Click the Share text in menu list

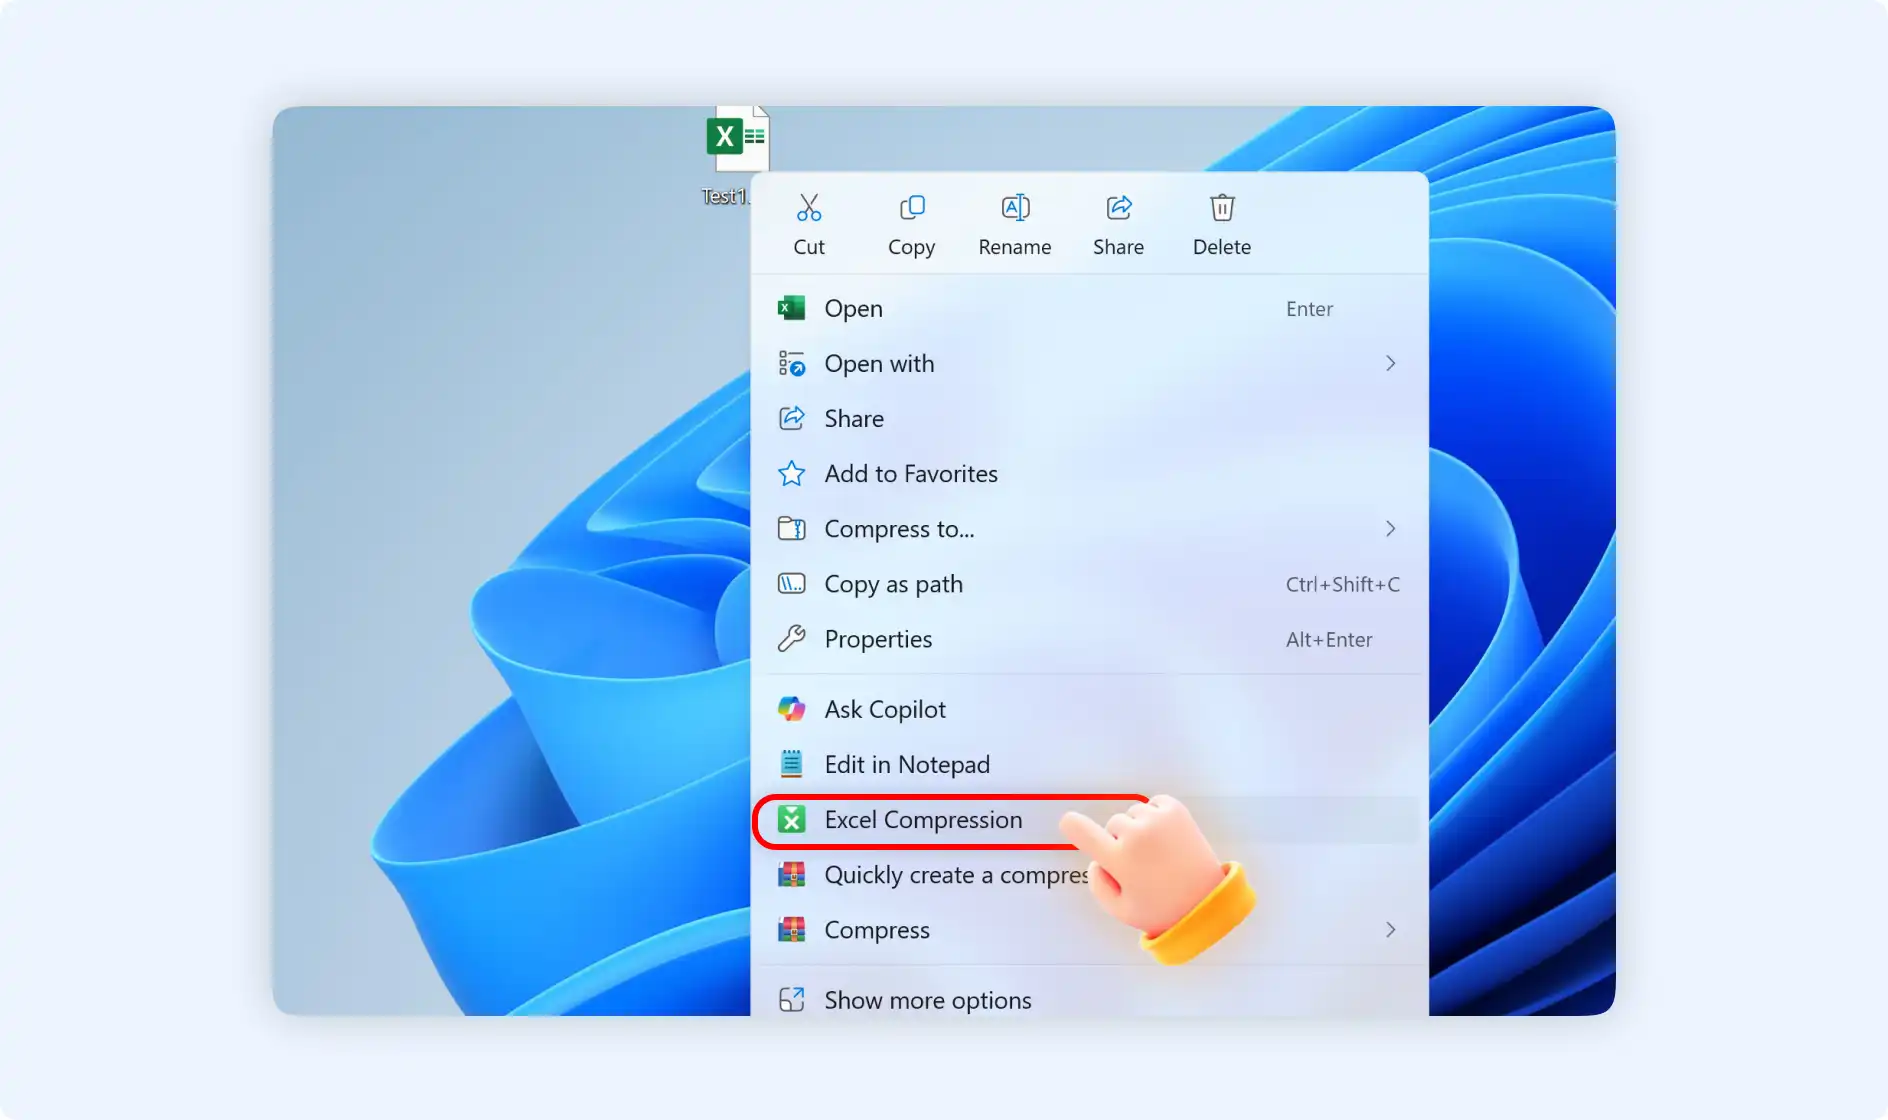click(854, 418)
